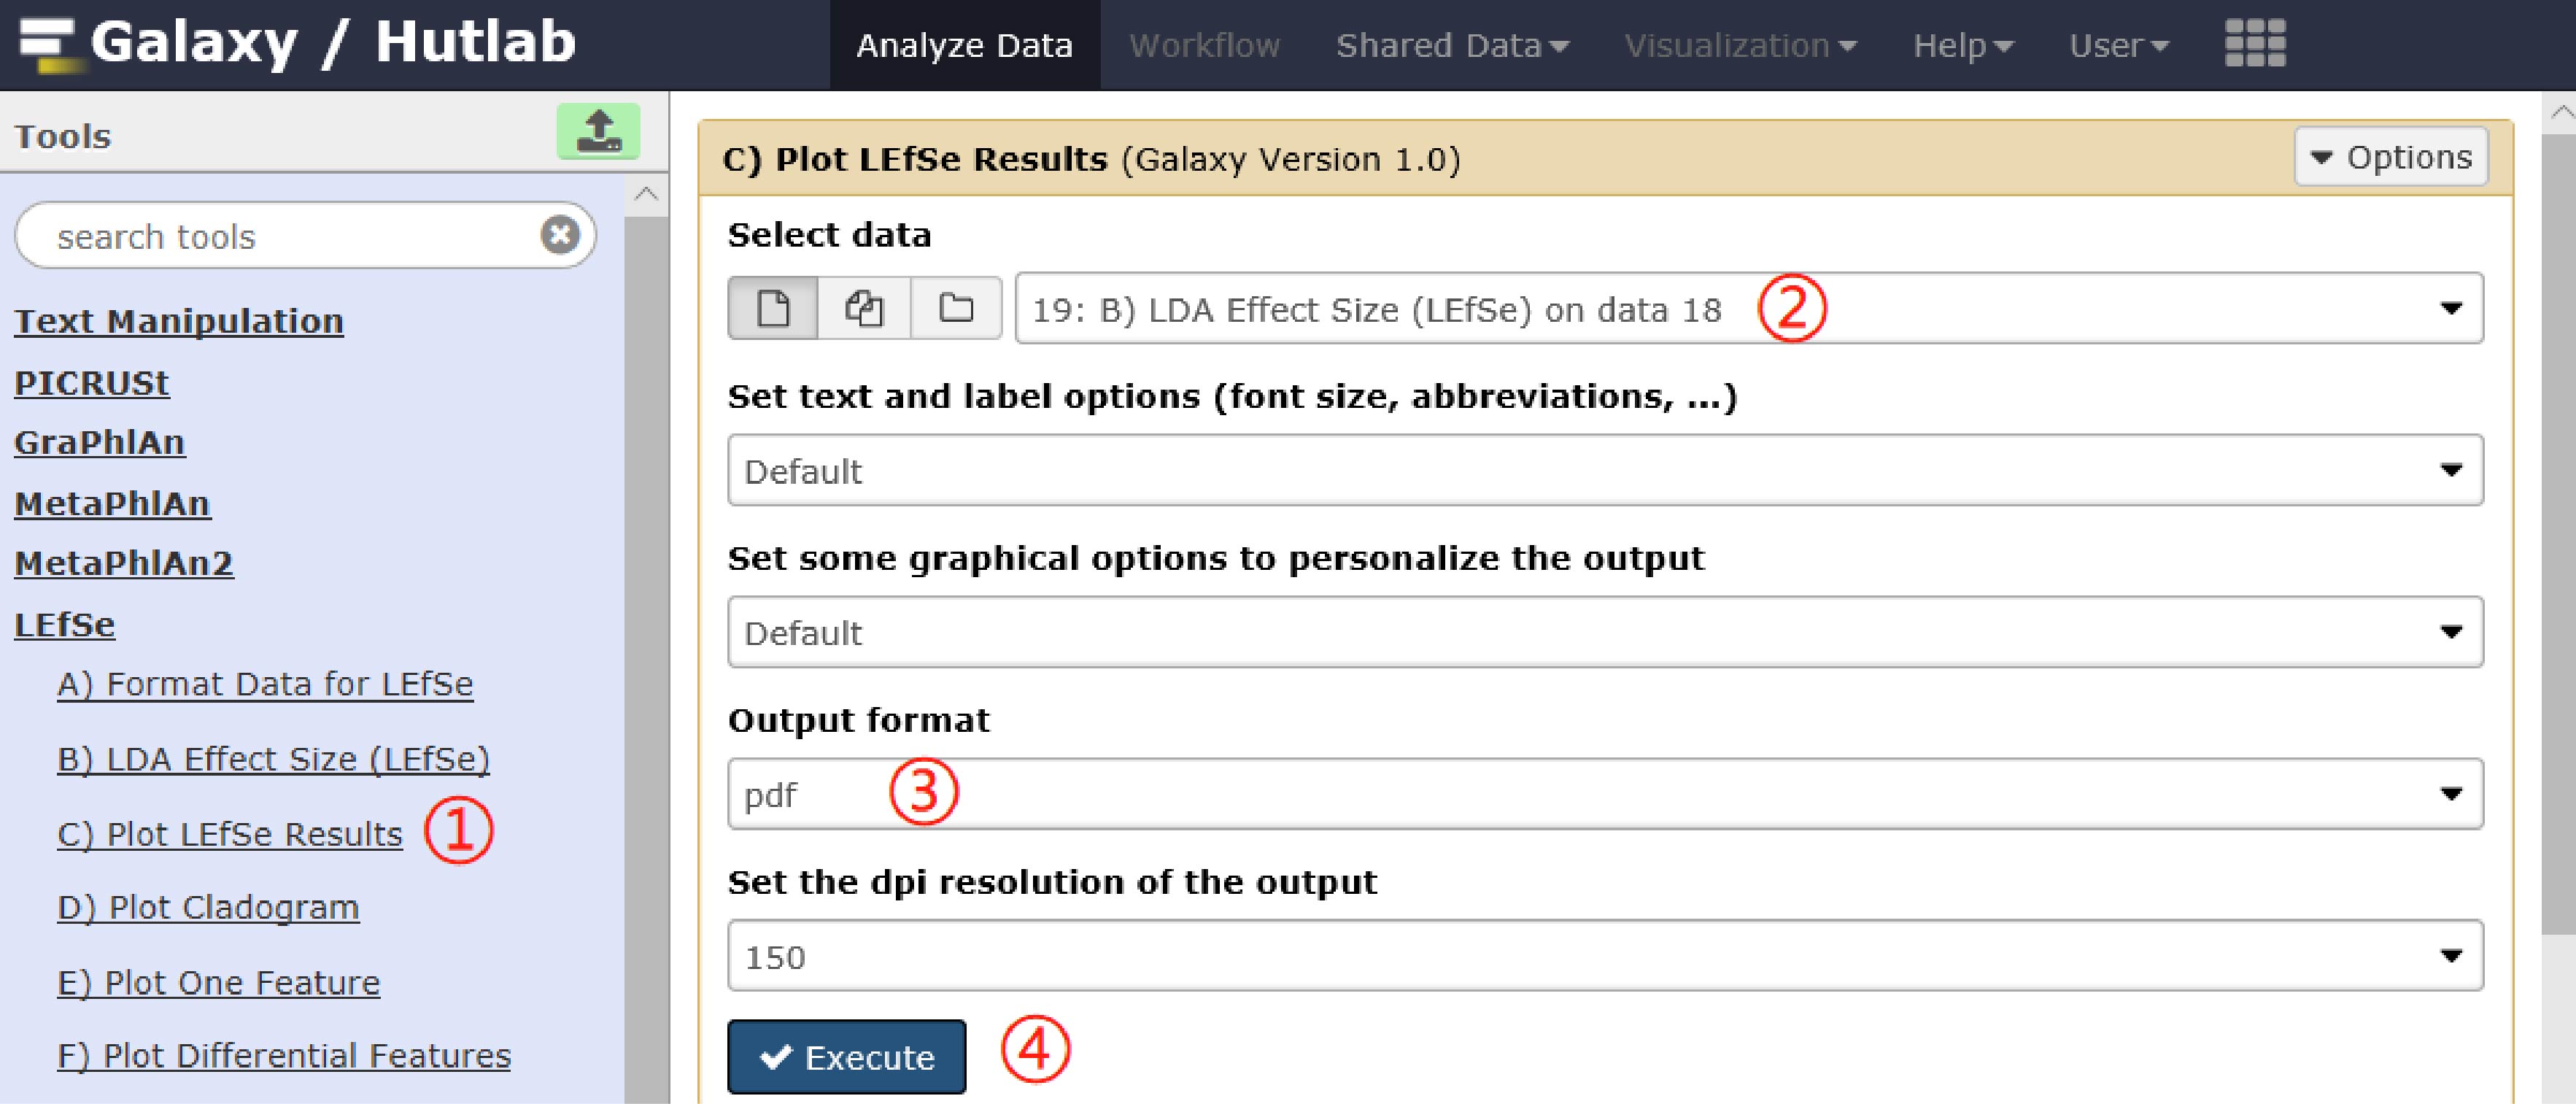Image resolution: width=2576 pixels, height=1104 pixels.
Task: Open the Shared Data menu
Action: (1451, 45)
